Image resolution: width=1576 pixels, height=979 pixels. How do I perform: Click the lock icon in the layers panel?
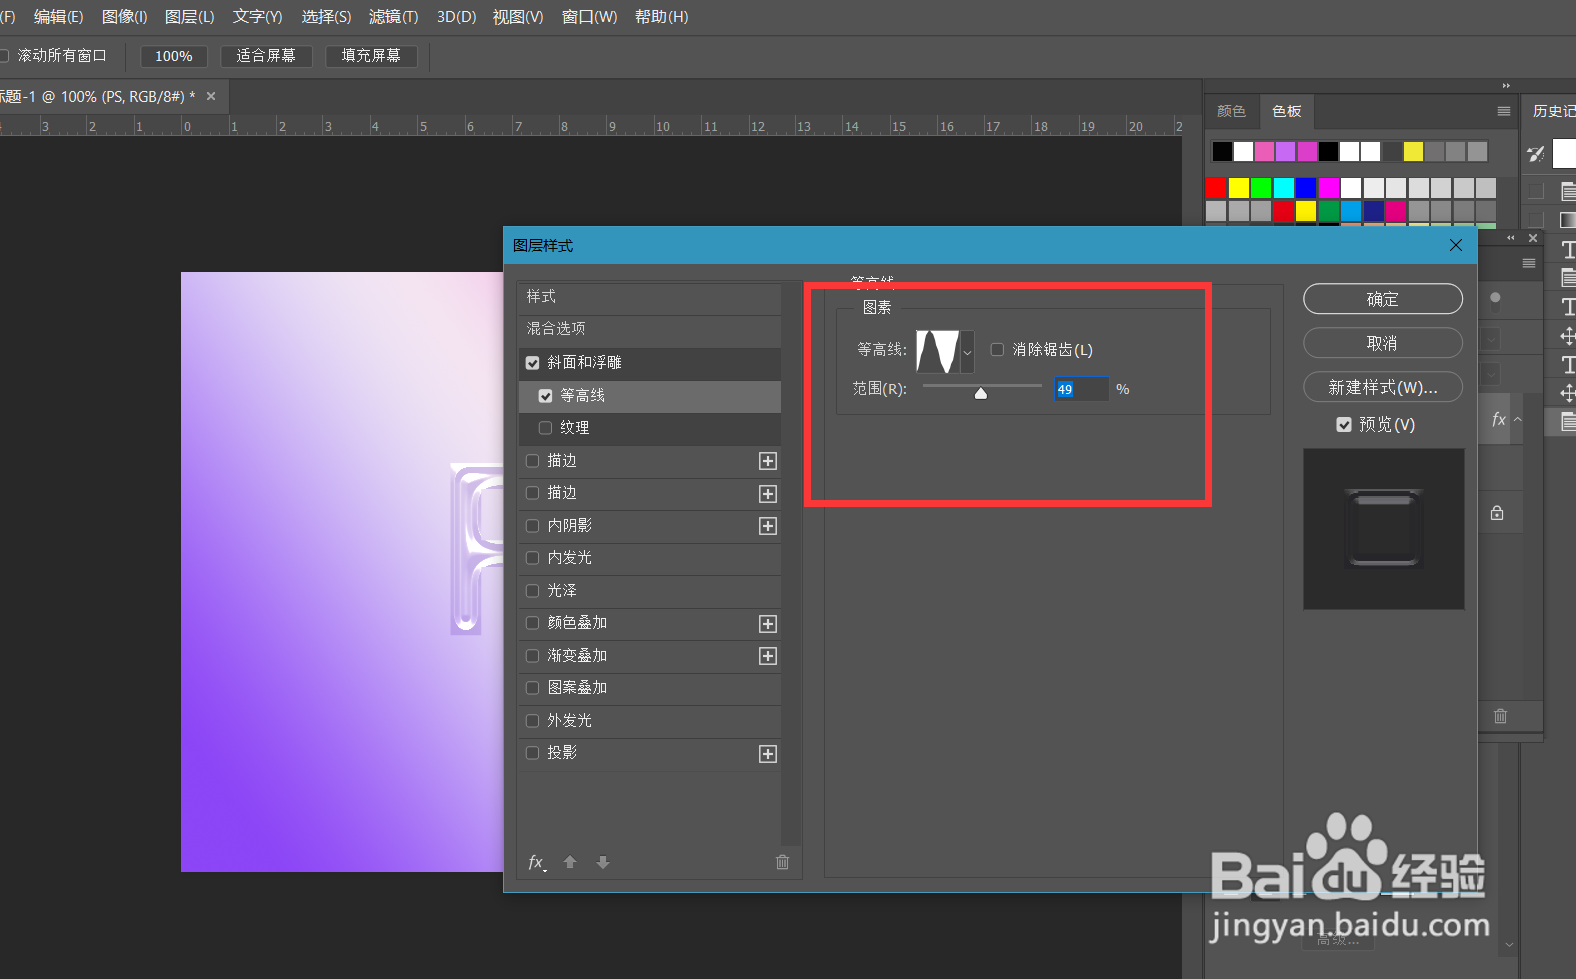tap(1497, 513)
